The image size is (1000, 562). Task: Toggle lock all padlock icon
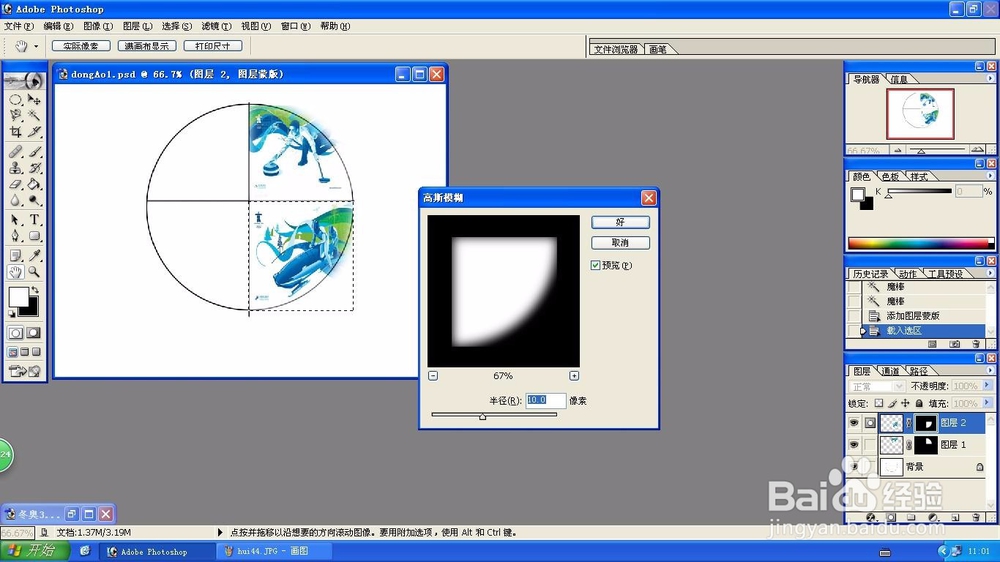coord(919,403)
